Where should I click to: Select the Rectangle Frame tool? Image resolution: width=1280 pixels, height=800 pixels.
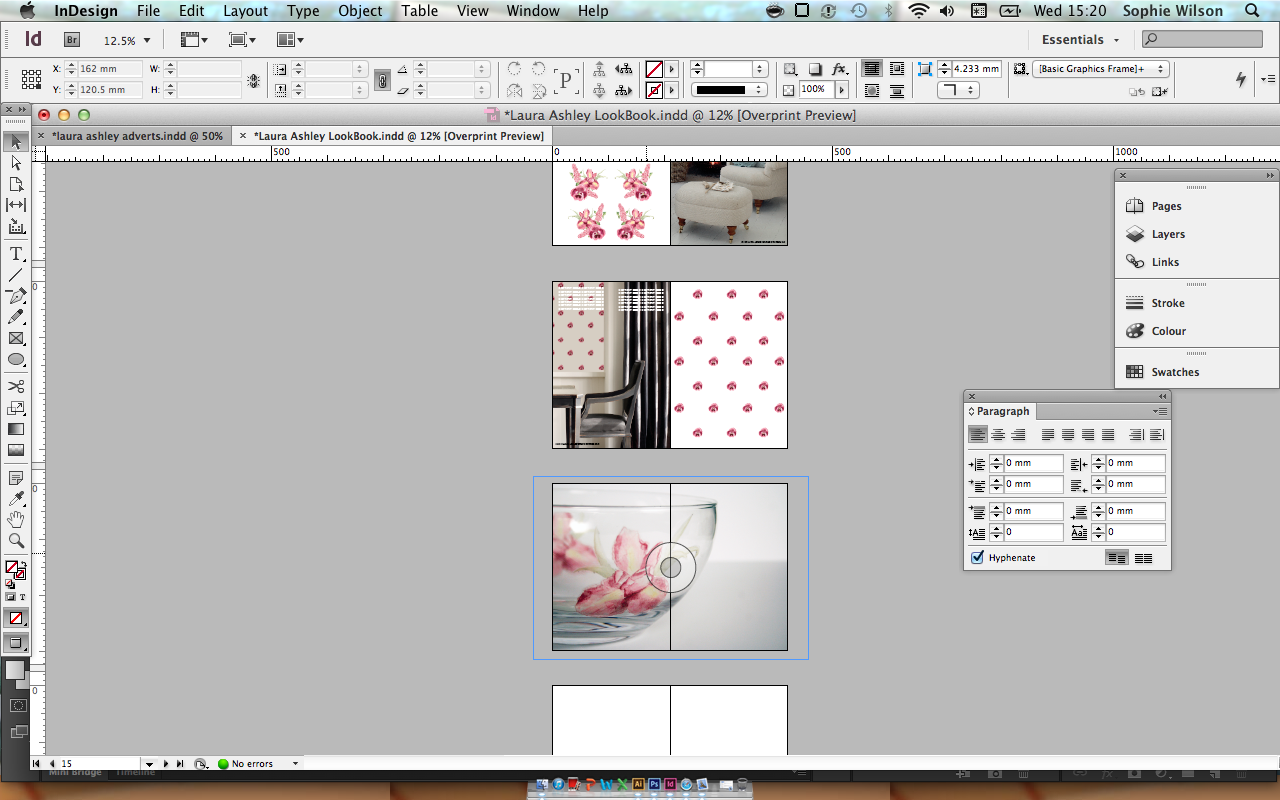tap(16, 338)
